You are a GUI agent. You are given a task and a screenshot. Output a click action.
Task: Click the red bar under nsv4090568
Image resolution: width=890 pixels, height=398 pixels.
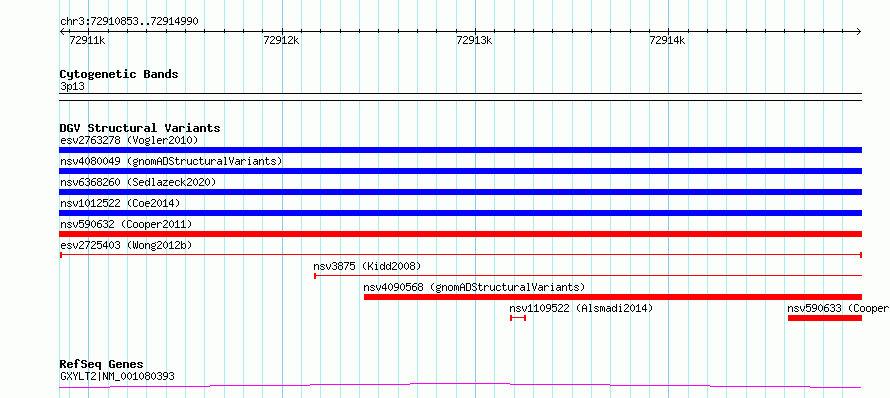coord(612,297)
